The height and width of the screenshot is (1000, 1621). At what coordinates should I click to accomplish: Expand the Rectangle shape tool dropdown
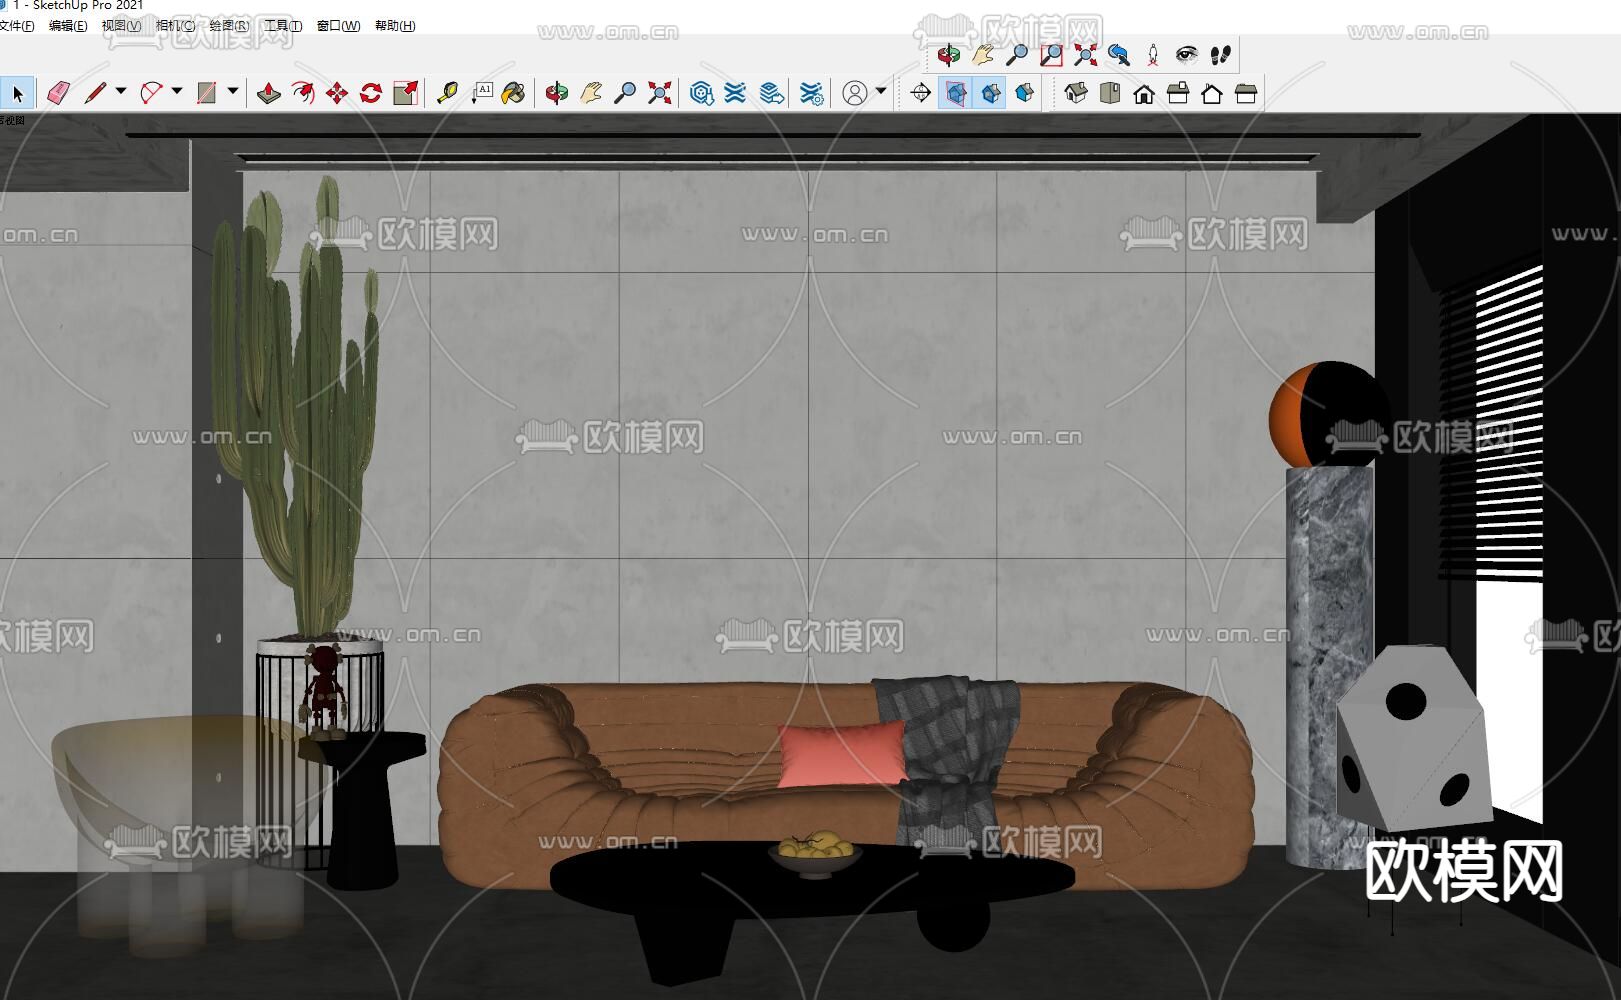233,91
